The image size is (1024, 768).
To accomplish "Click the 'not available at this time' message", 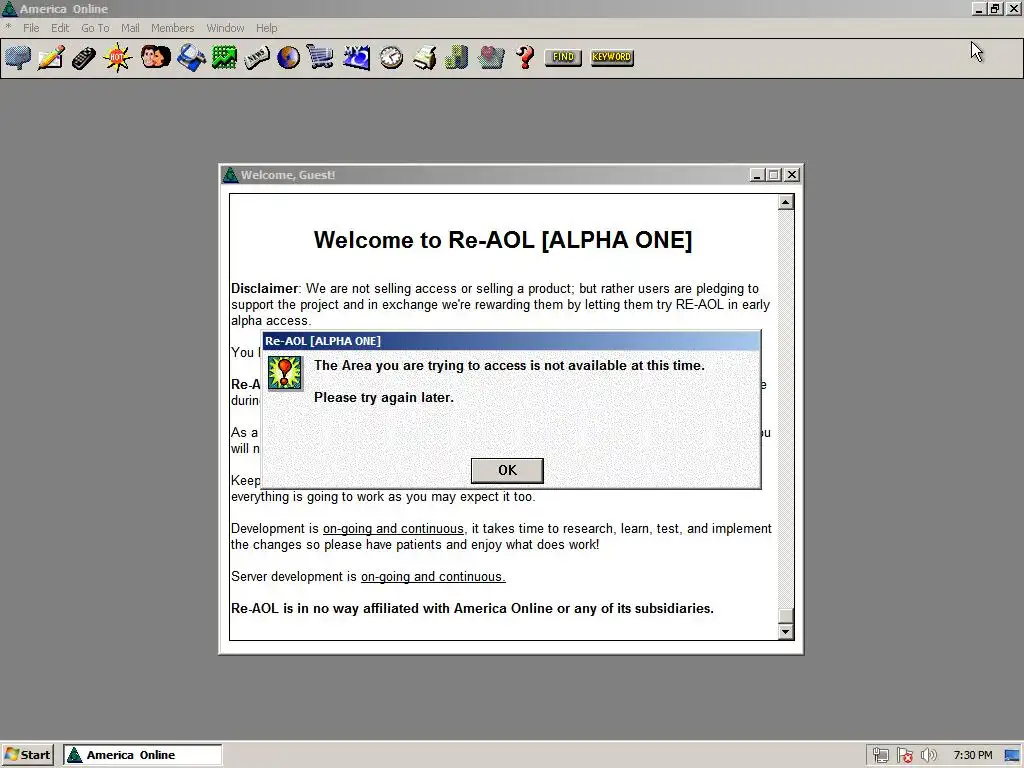I will pos(509,366).
